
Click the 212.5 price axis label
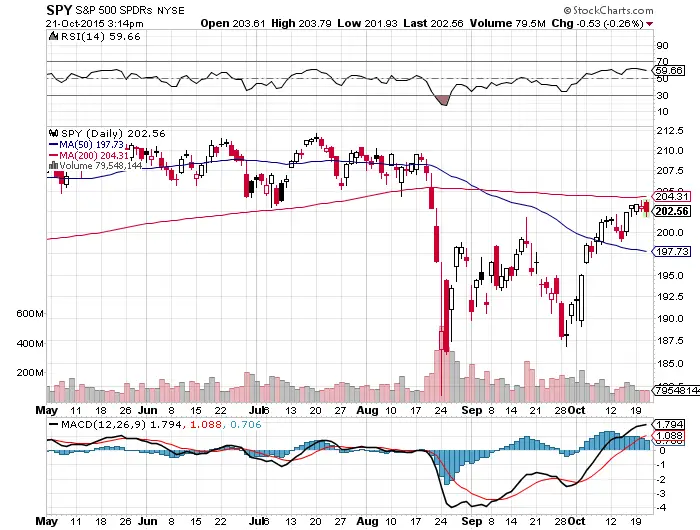(670, 131)
